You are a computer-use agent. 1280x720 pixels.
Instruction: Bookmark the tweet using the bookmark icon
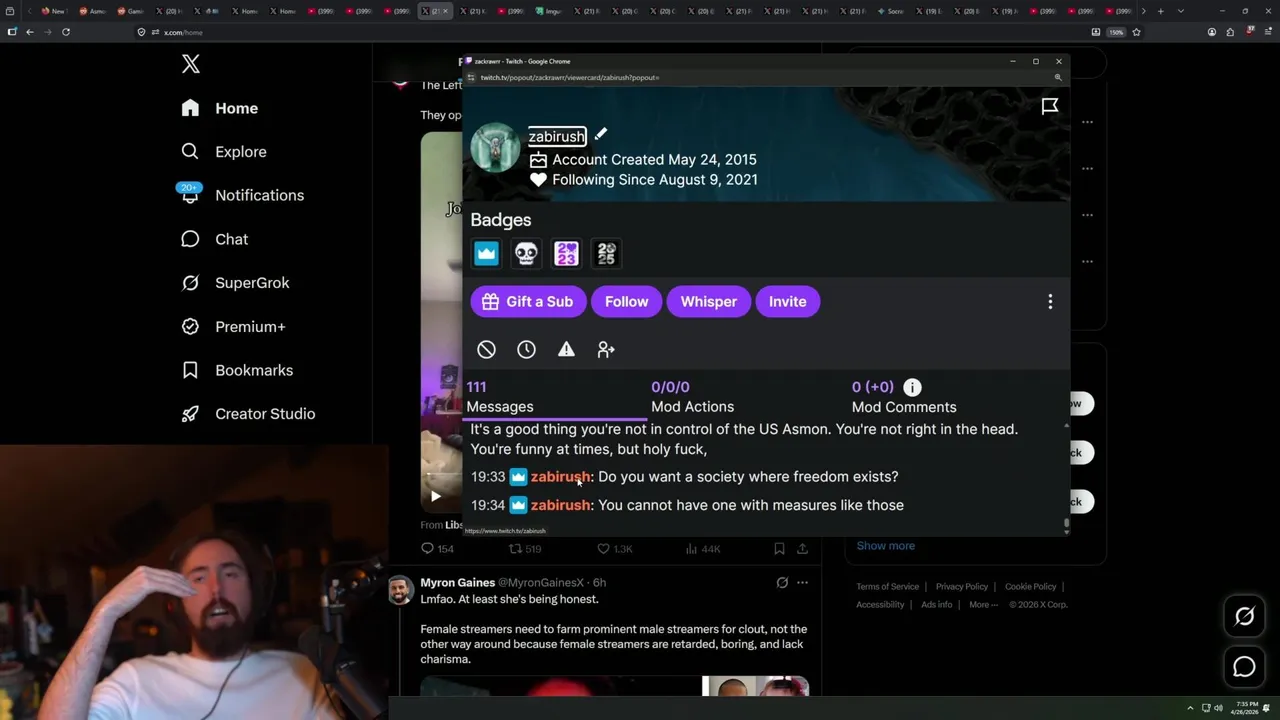pos(779,548)
